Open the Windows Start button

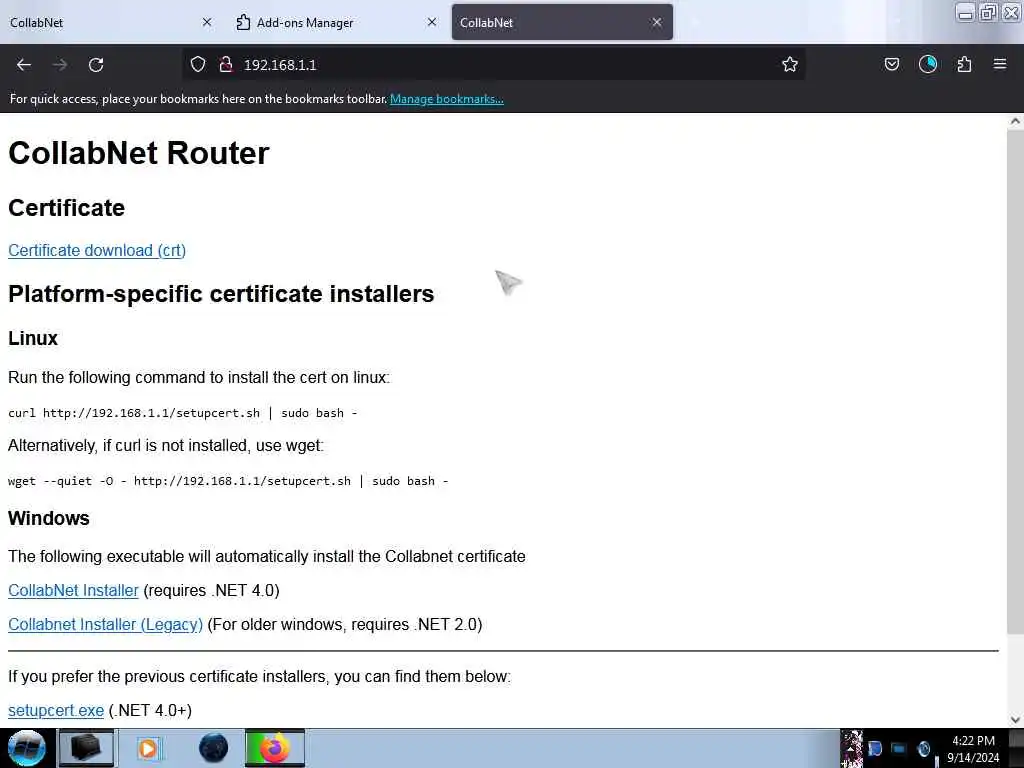point(27,748)
